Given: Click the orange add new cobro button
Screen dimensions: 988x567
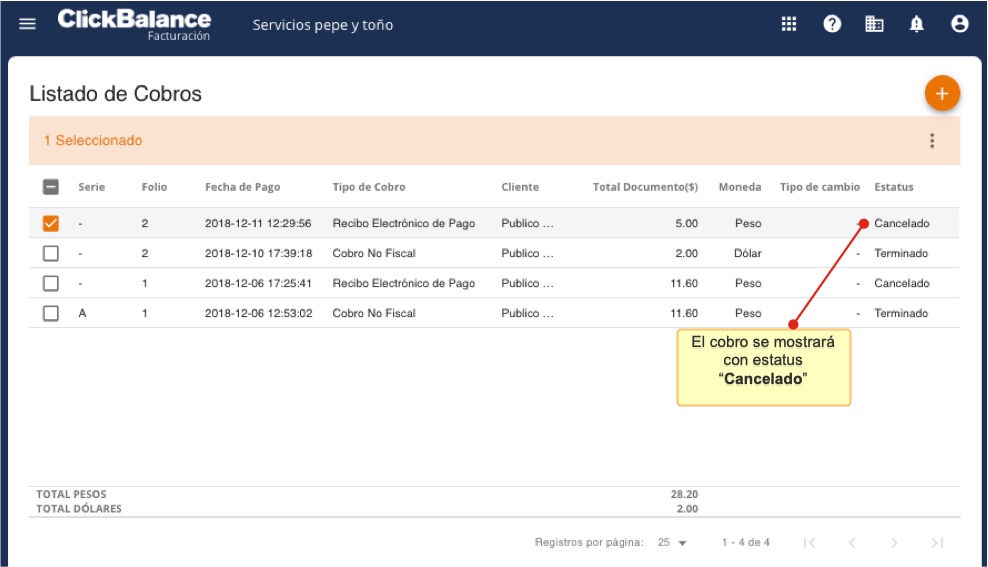Looking at the screenshot, I should coord(941,93).
